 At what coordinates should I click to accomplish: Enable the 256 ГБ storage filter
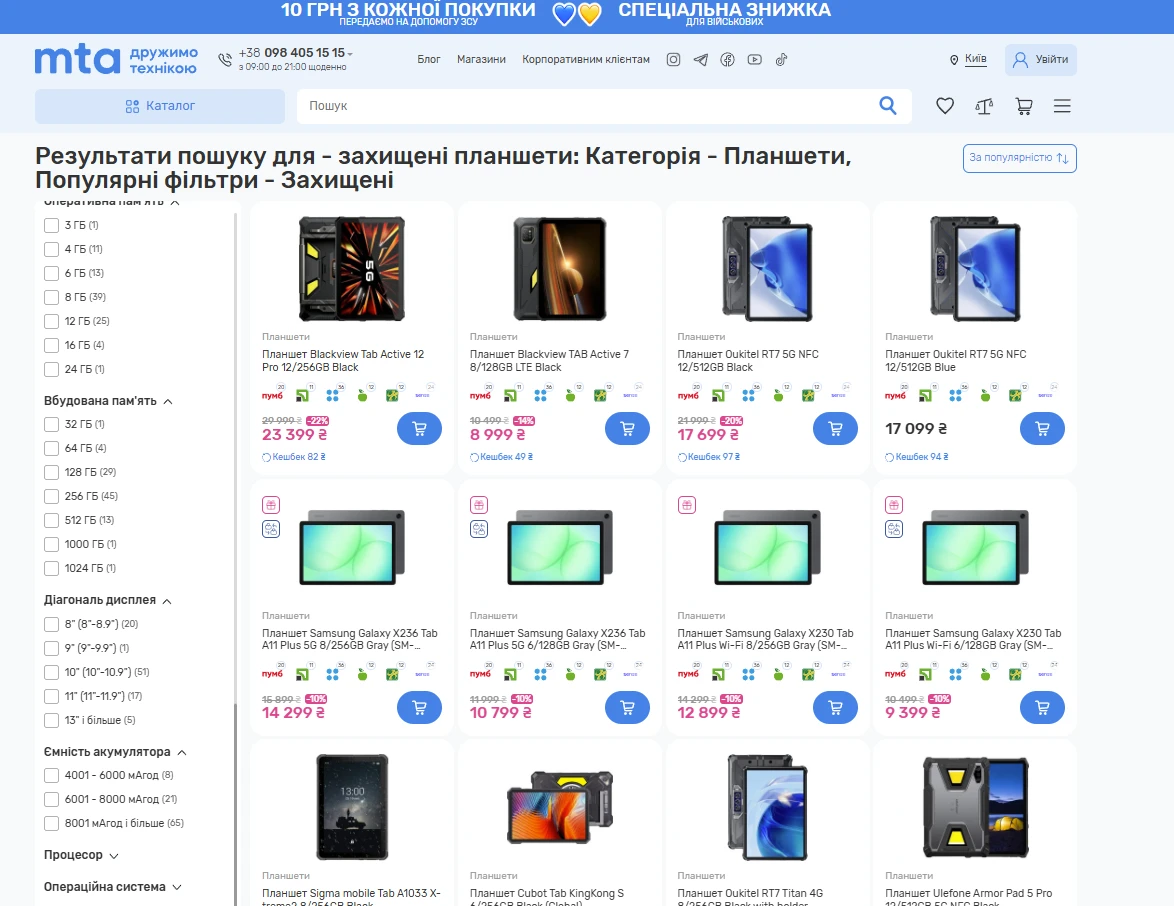pyautogui.click(x=52, y=496)
